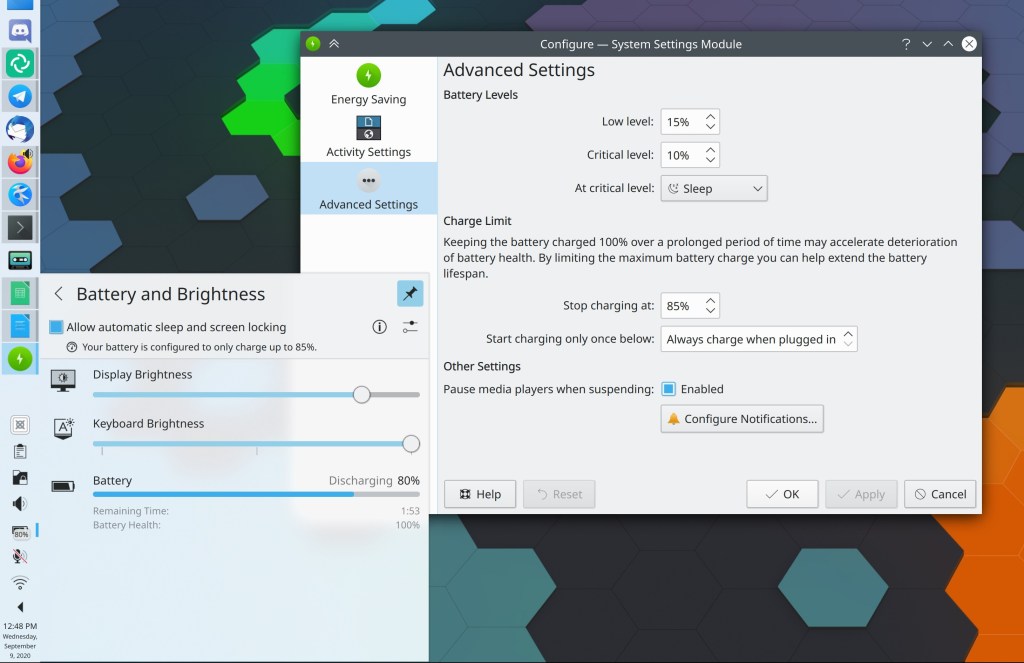
Task: Open the muted microphone tray icon
Action: (x=20, y=556)
